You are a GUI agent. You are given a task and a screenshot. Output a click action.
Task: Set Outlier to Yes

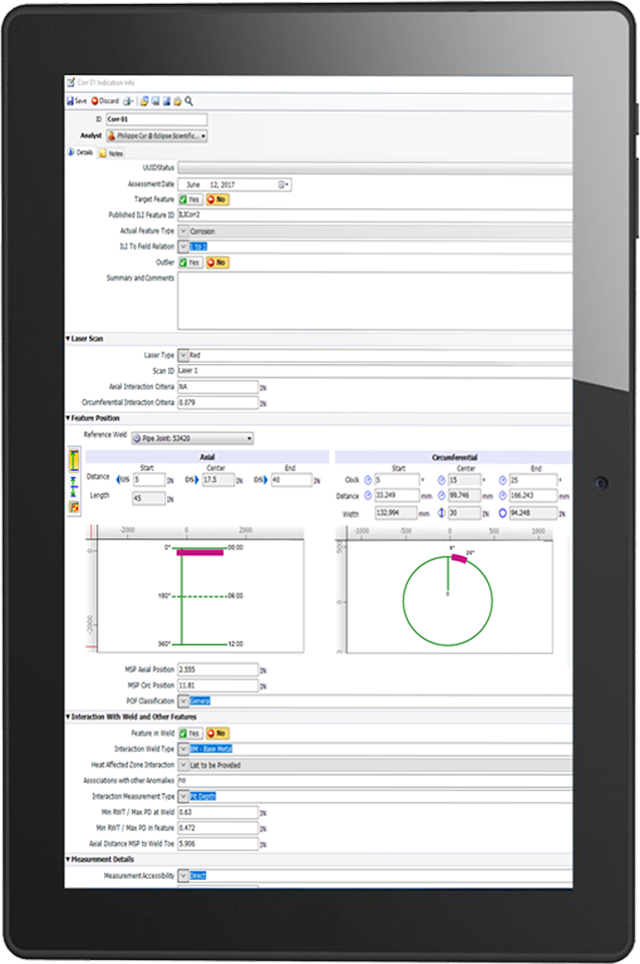190,263
